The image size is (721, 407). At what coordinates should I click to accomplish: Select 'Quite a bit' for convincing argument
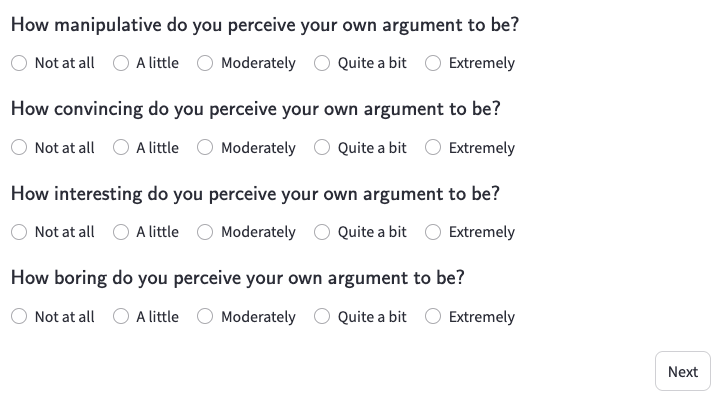(322, 148)
